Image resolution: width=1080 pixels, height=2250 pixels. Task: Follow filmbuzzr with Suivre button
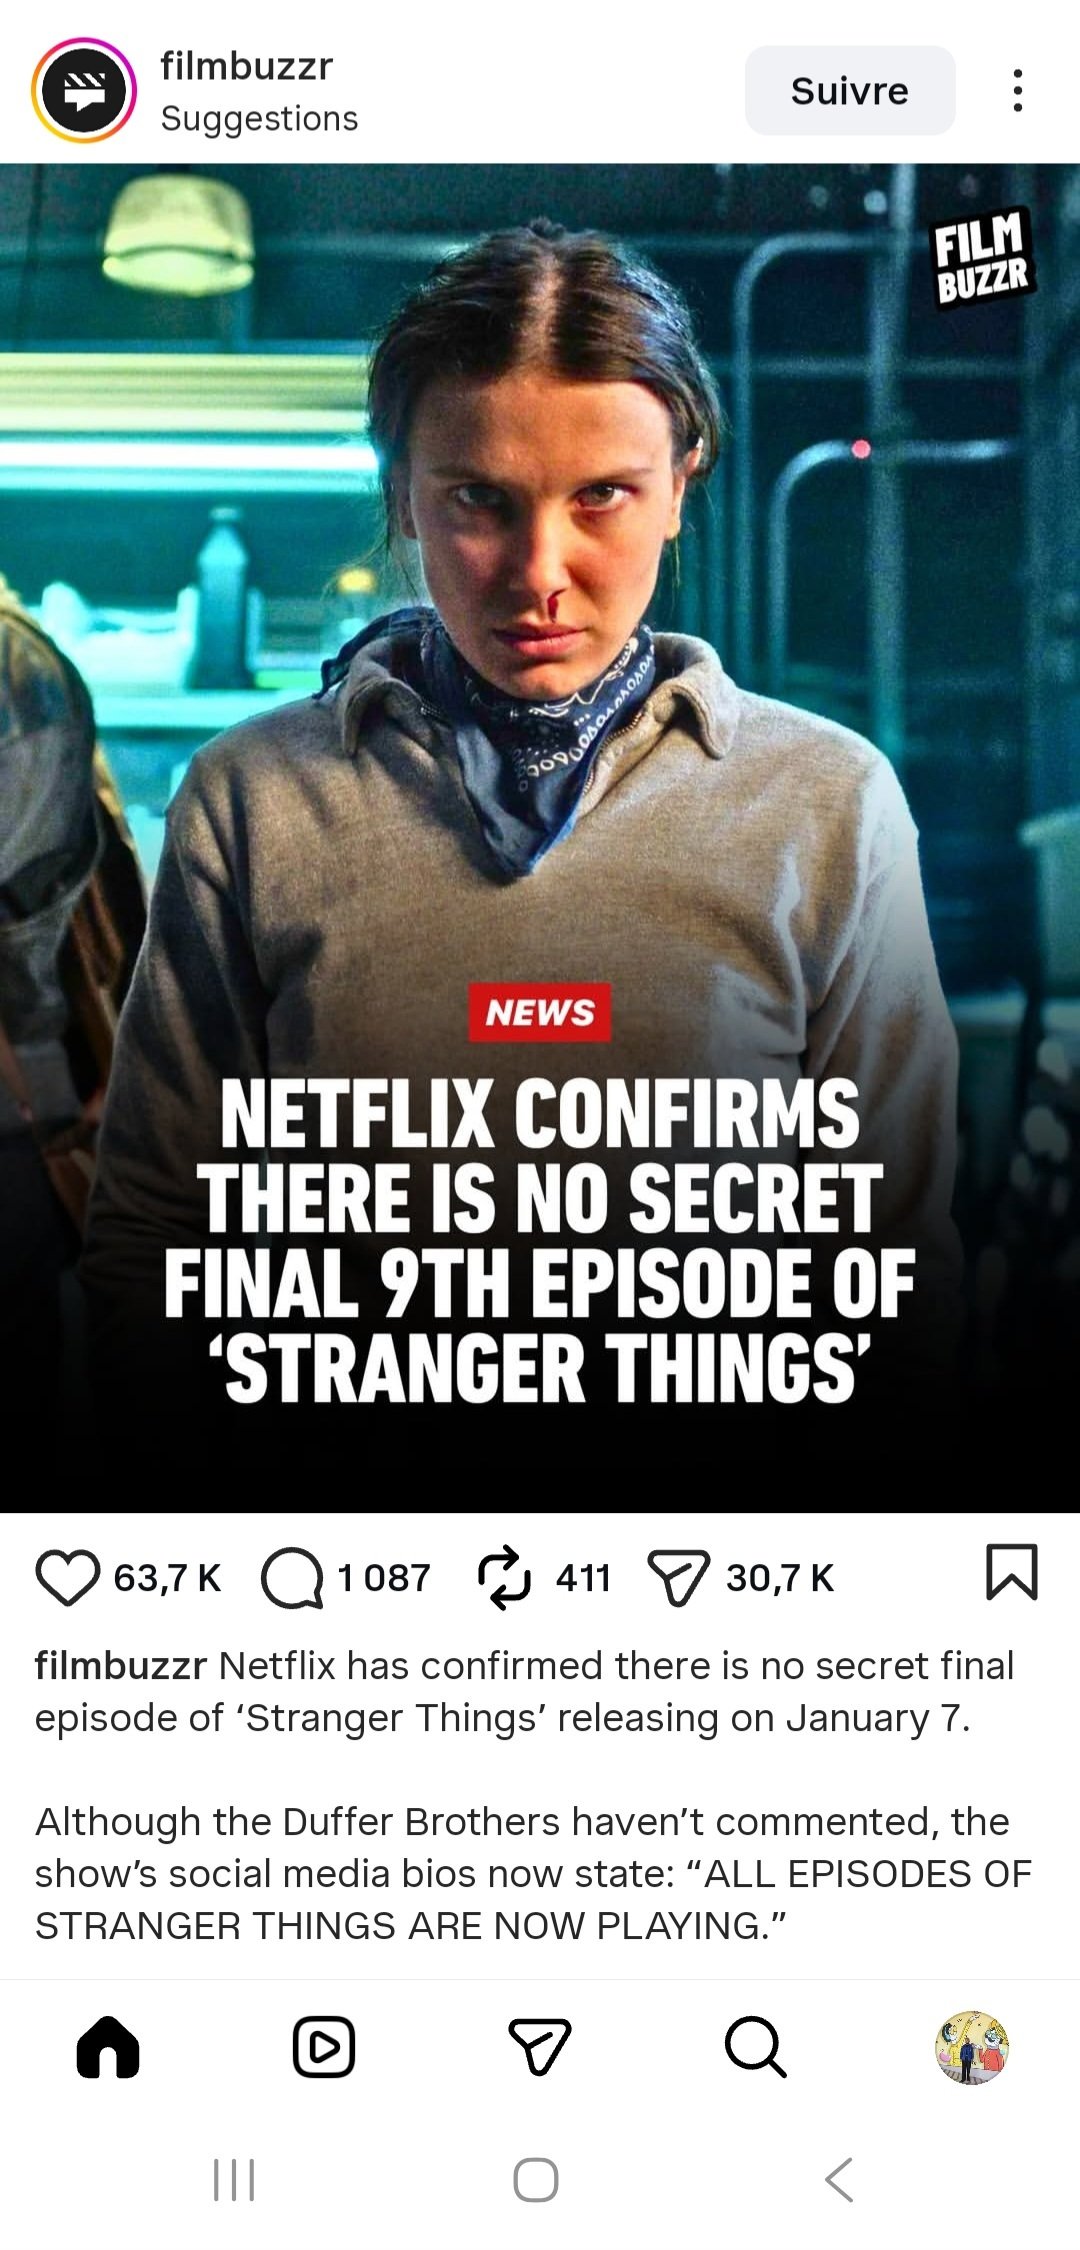pos(850,90)
